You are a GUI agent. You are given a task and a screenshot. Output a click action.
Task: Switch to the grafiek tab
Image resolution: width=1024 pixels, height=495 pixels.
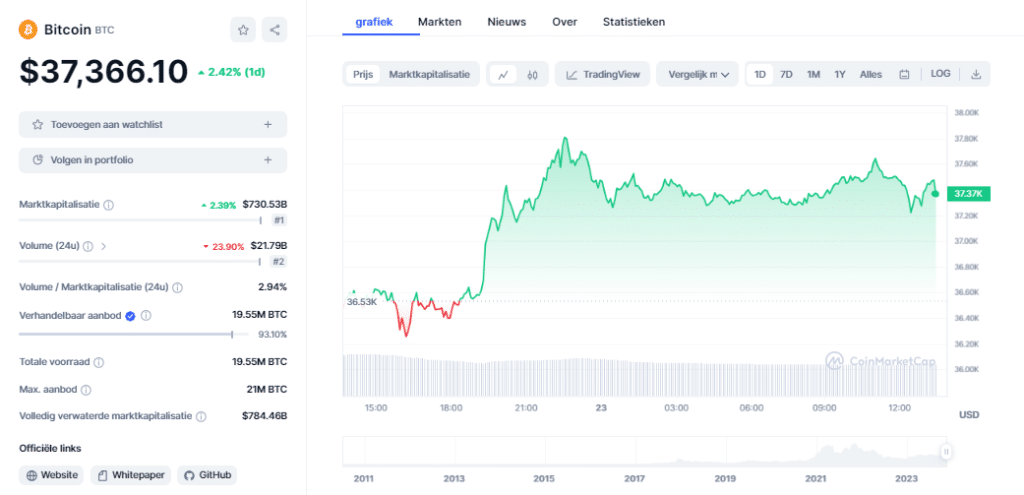[374, 22]
